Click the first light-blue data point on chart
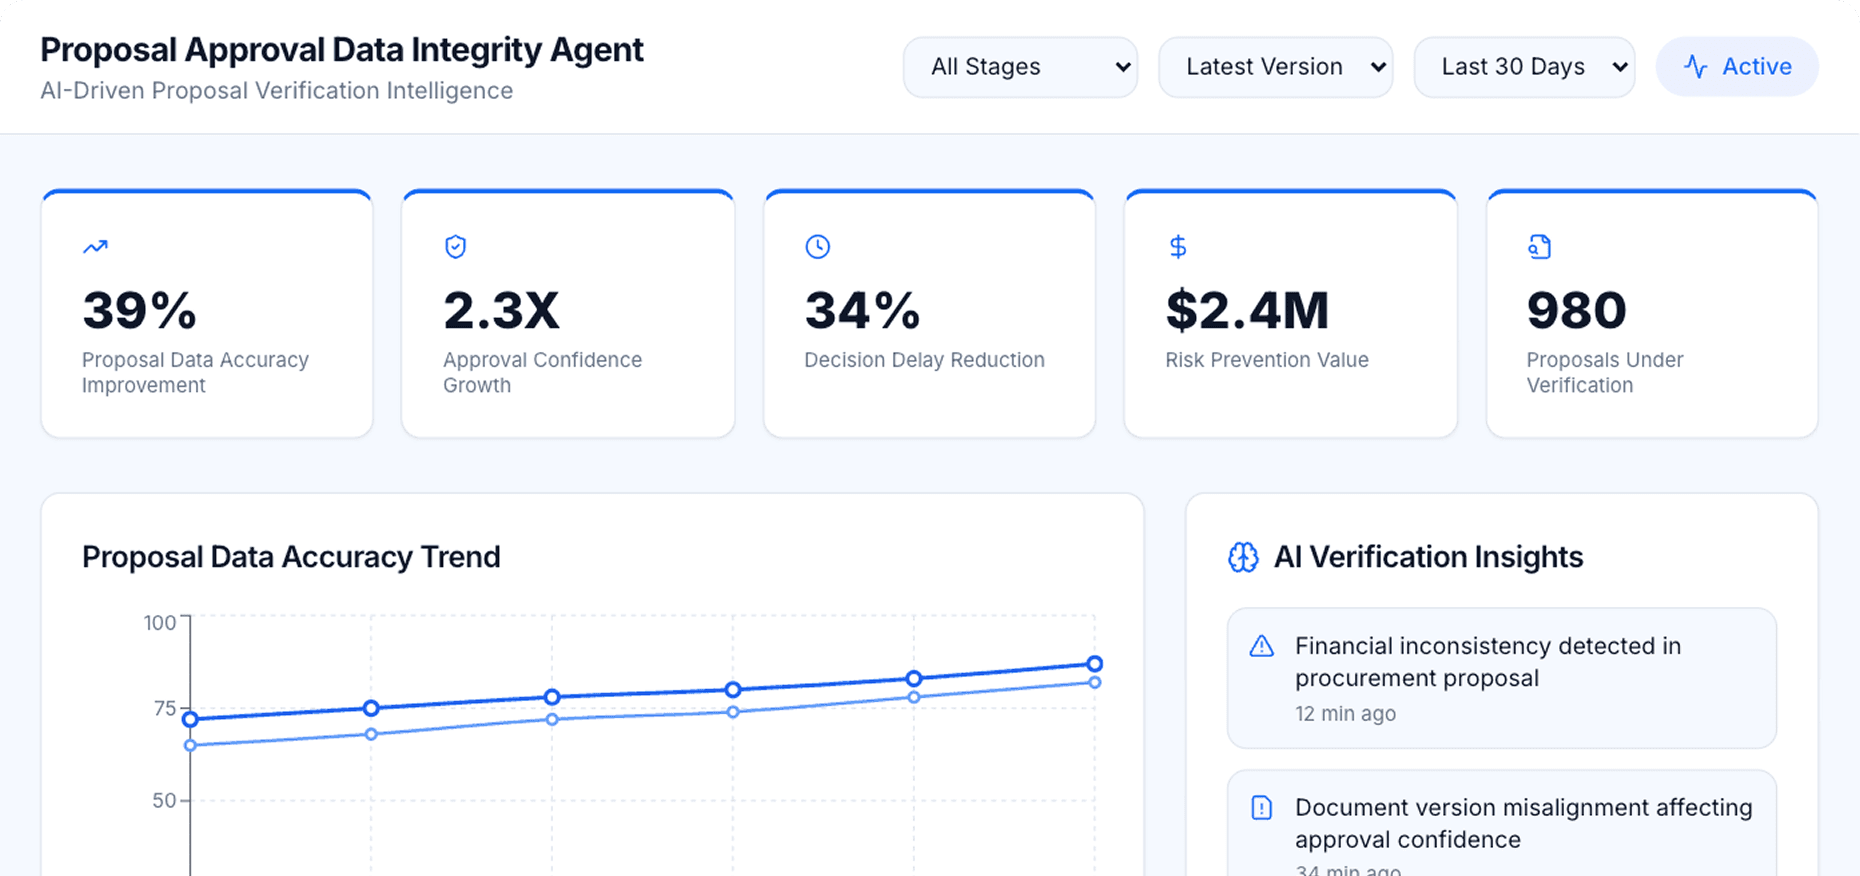Screen dimensions: 1860x876 [x=191, y=745]
